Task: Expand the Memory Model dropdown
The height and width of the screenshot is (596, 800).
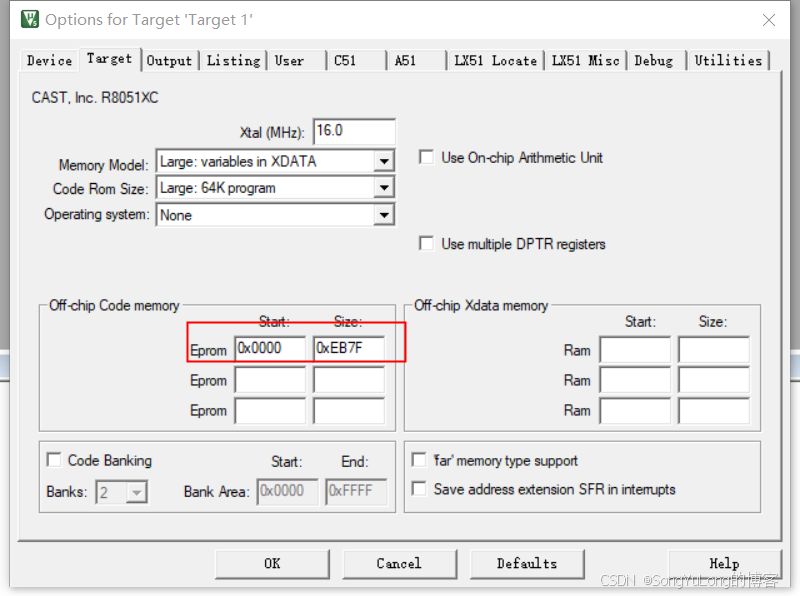Action: coord(384,162)
